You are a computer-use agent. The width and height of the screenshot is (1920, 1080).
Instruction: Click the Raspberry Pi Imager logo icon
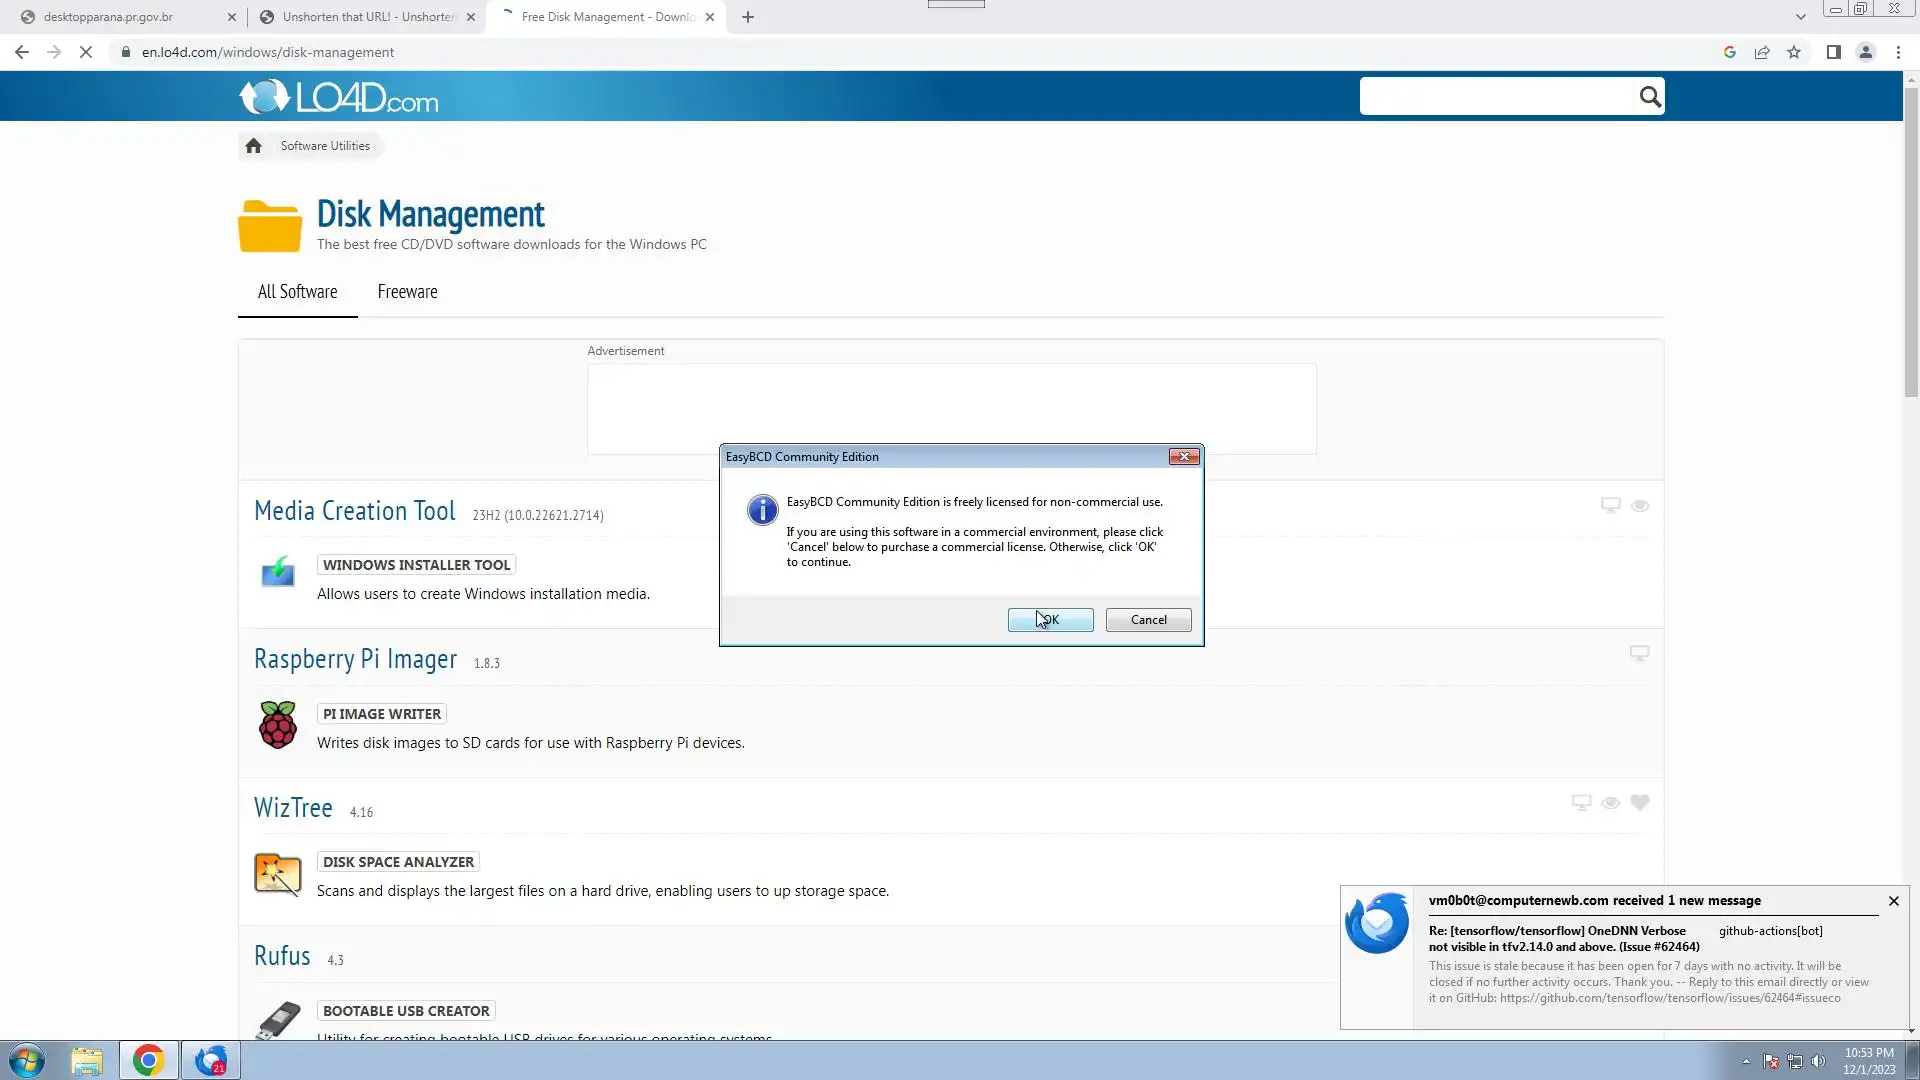click(x=277, y=725)
